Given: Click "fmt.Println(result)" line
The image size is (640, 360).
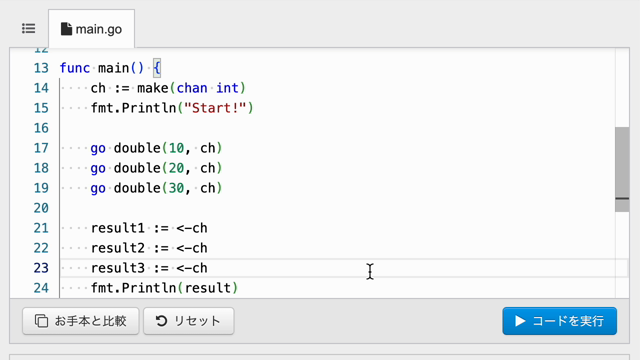Looking at the screenshot, I should (x=164, y=288).
